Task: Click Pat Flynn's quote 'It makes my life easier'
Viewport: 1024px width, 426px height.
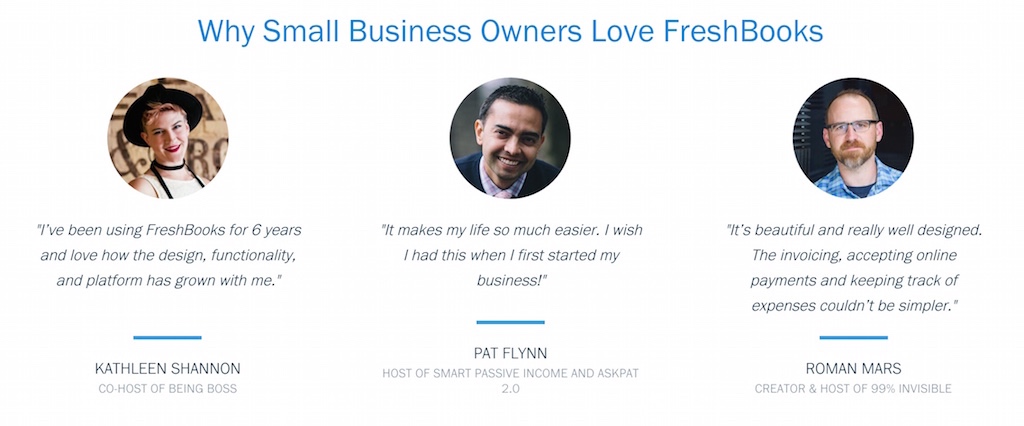Action: (511, 255)
